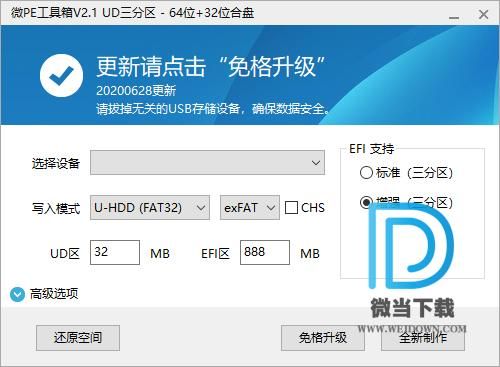Click the 选择设备 label
500x367 pixels.
[x=56, y=163]
